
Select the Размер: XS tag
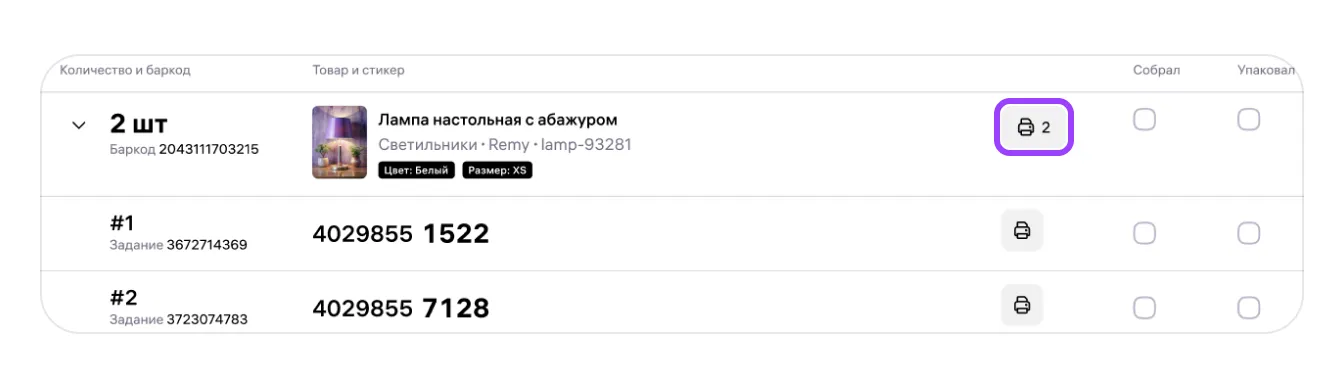(x=498, y=170)
